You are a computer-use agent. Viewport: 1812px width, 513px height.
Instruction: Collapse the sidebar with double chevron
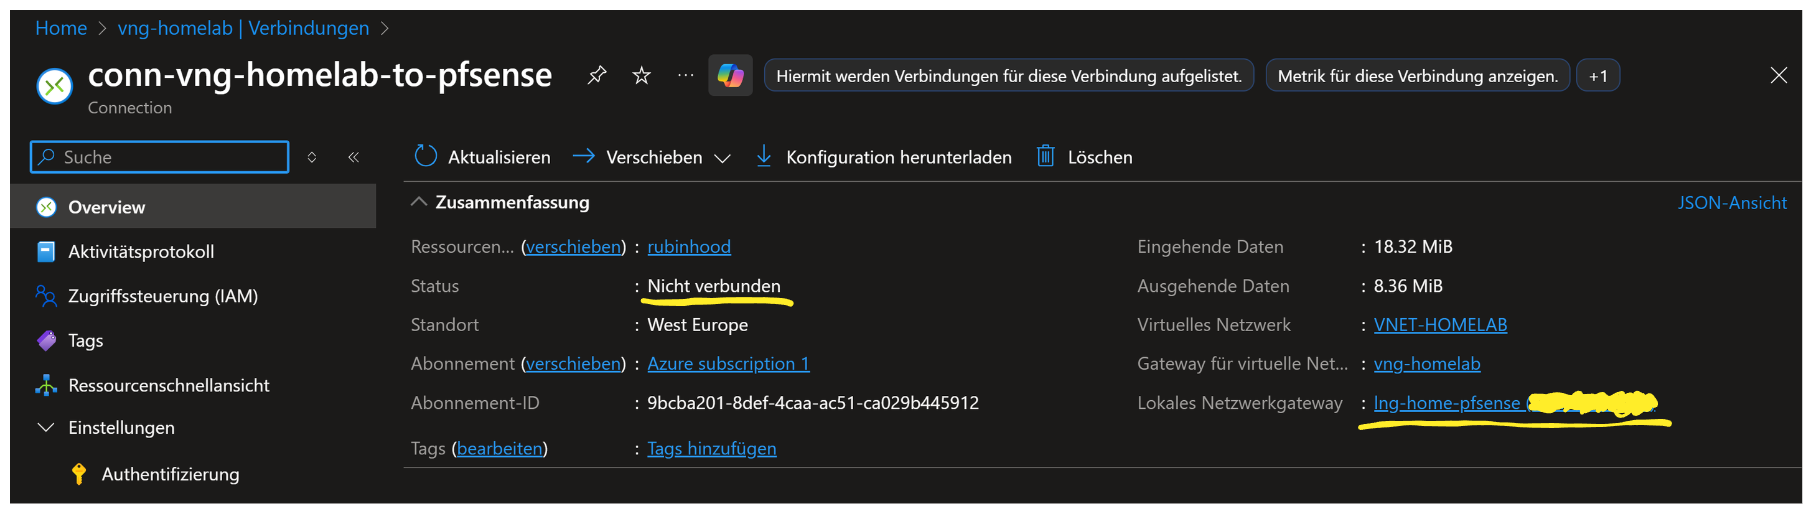pos(354,157)
